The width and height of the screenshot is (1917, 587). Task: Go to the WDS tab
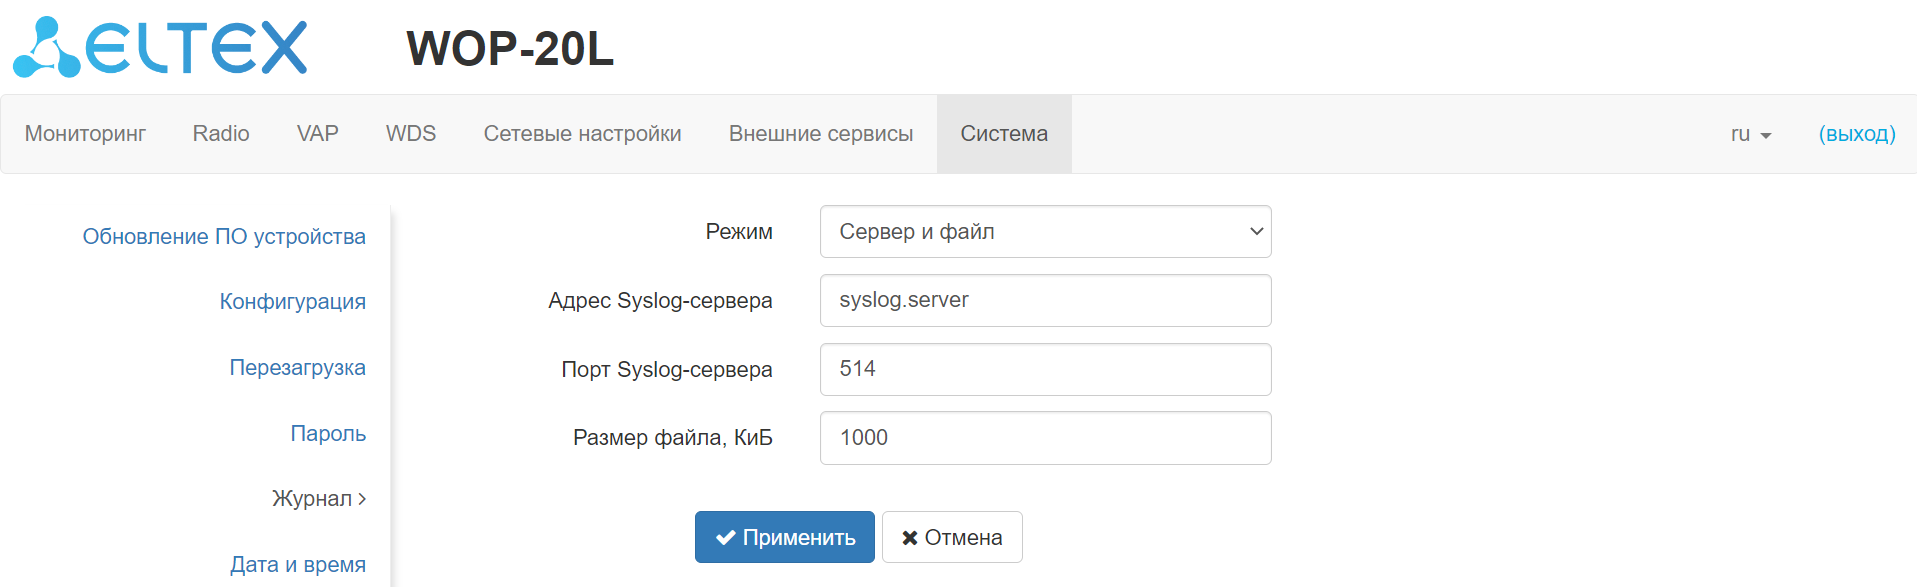tap(411, 134)
